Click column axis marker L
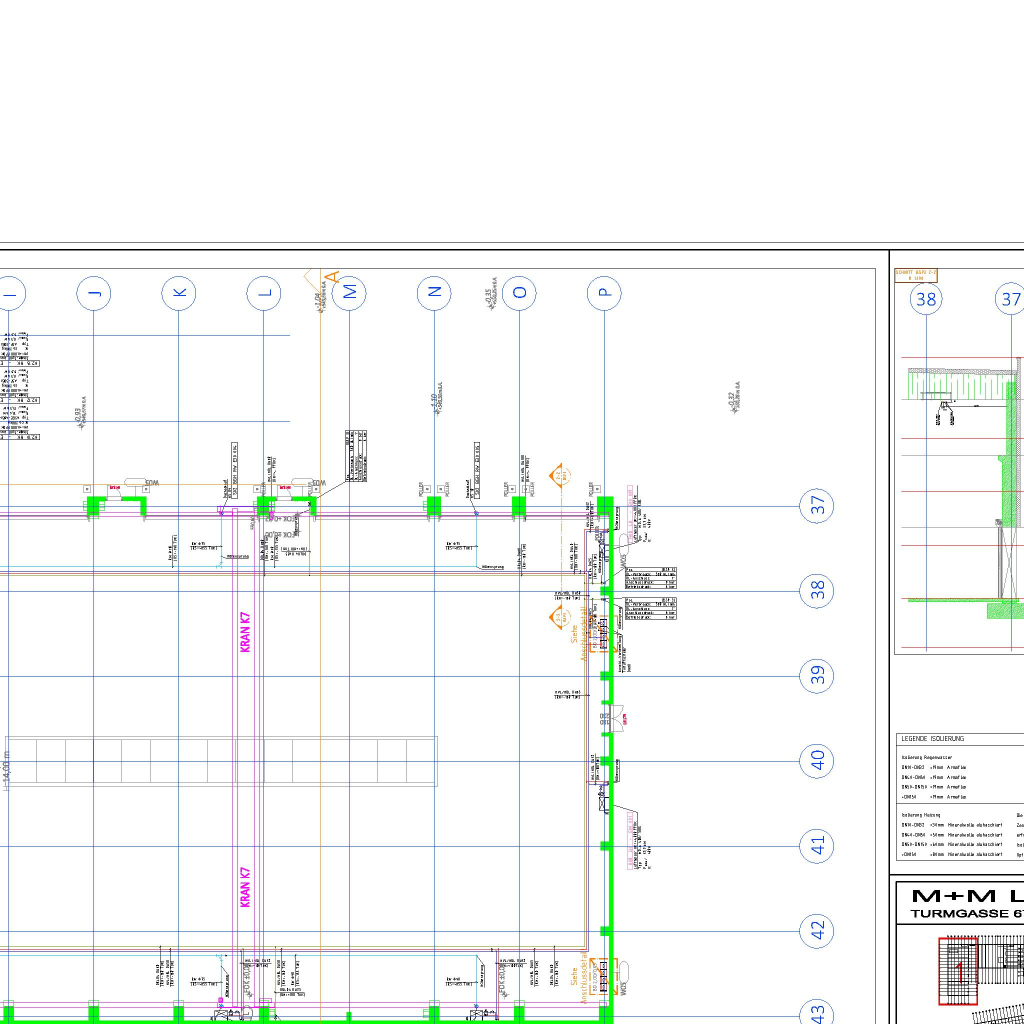This screenshot has height=1024, width=1024. click(264, 293)
